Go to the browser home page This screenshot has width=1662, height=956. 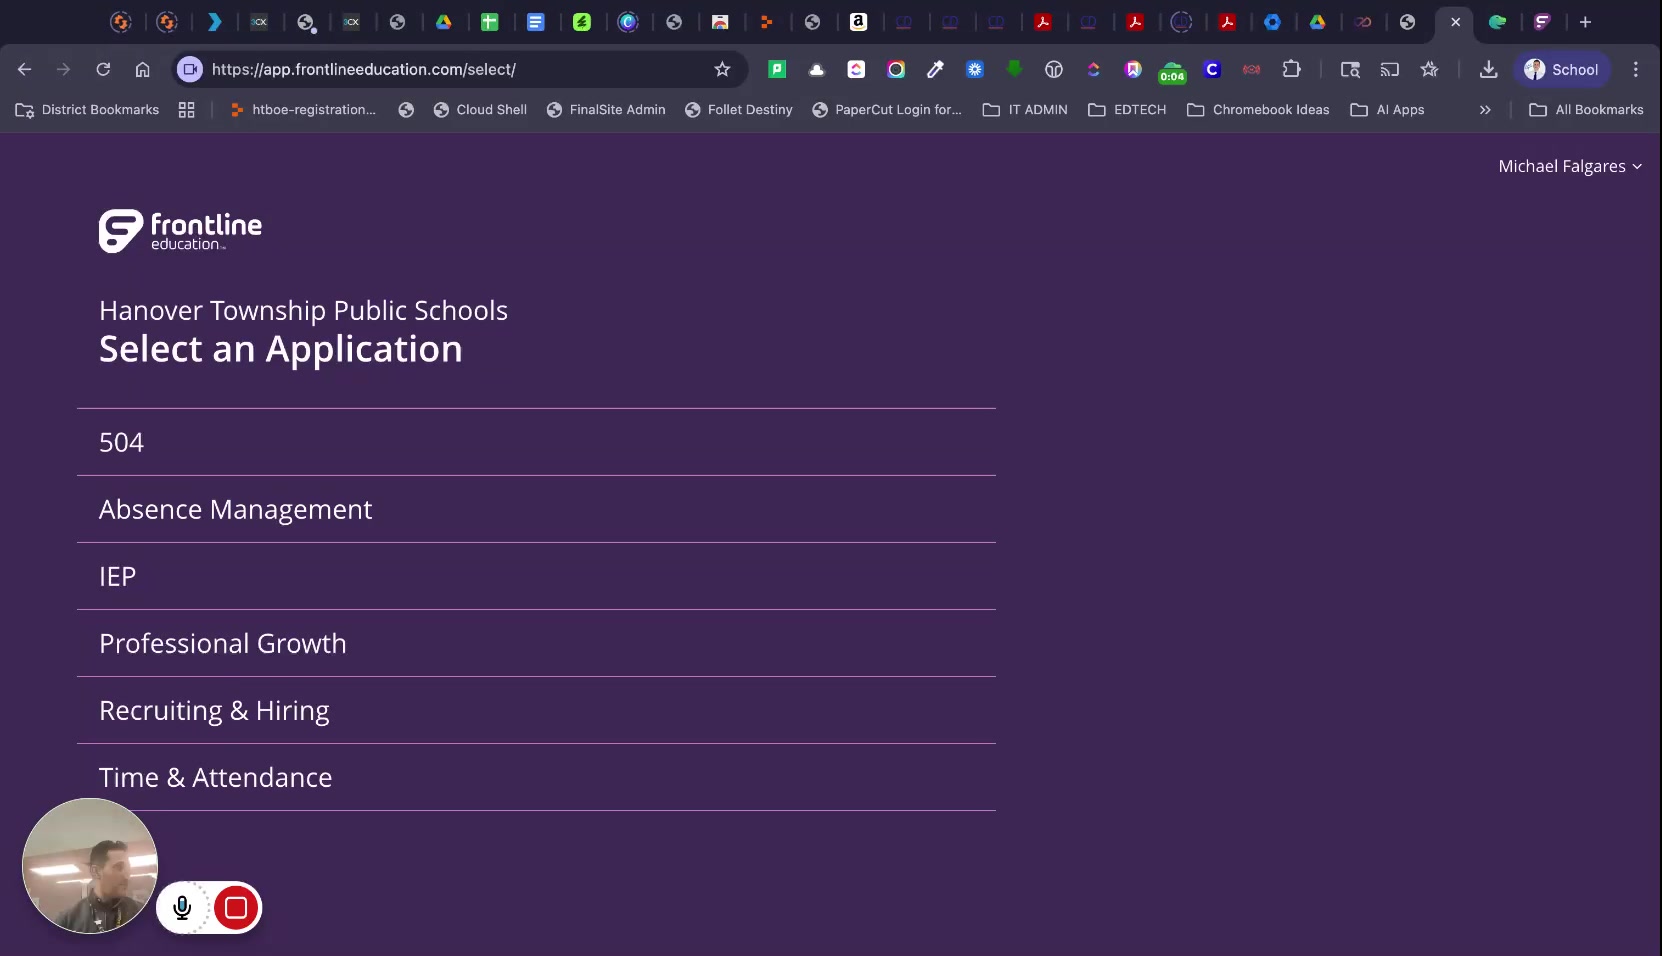point(143,69)
